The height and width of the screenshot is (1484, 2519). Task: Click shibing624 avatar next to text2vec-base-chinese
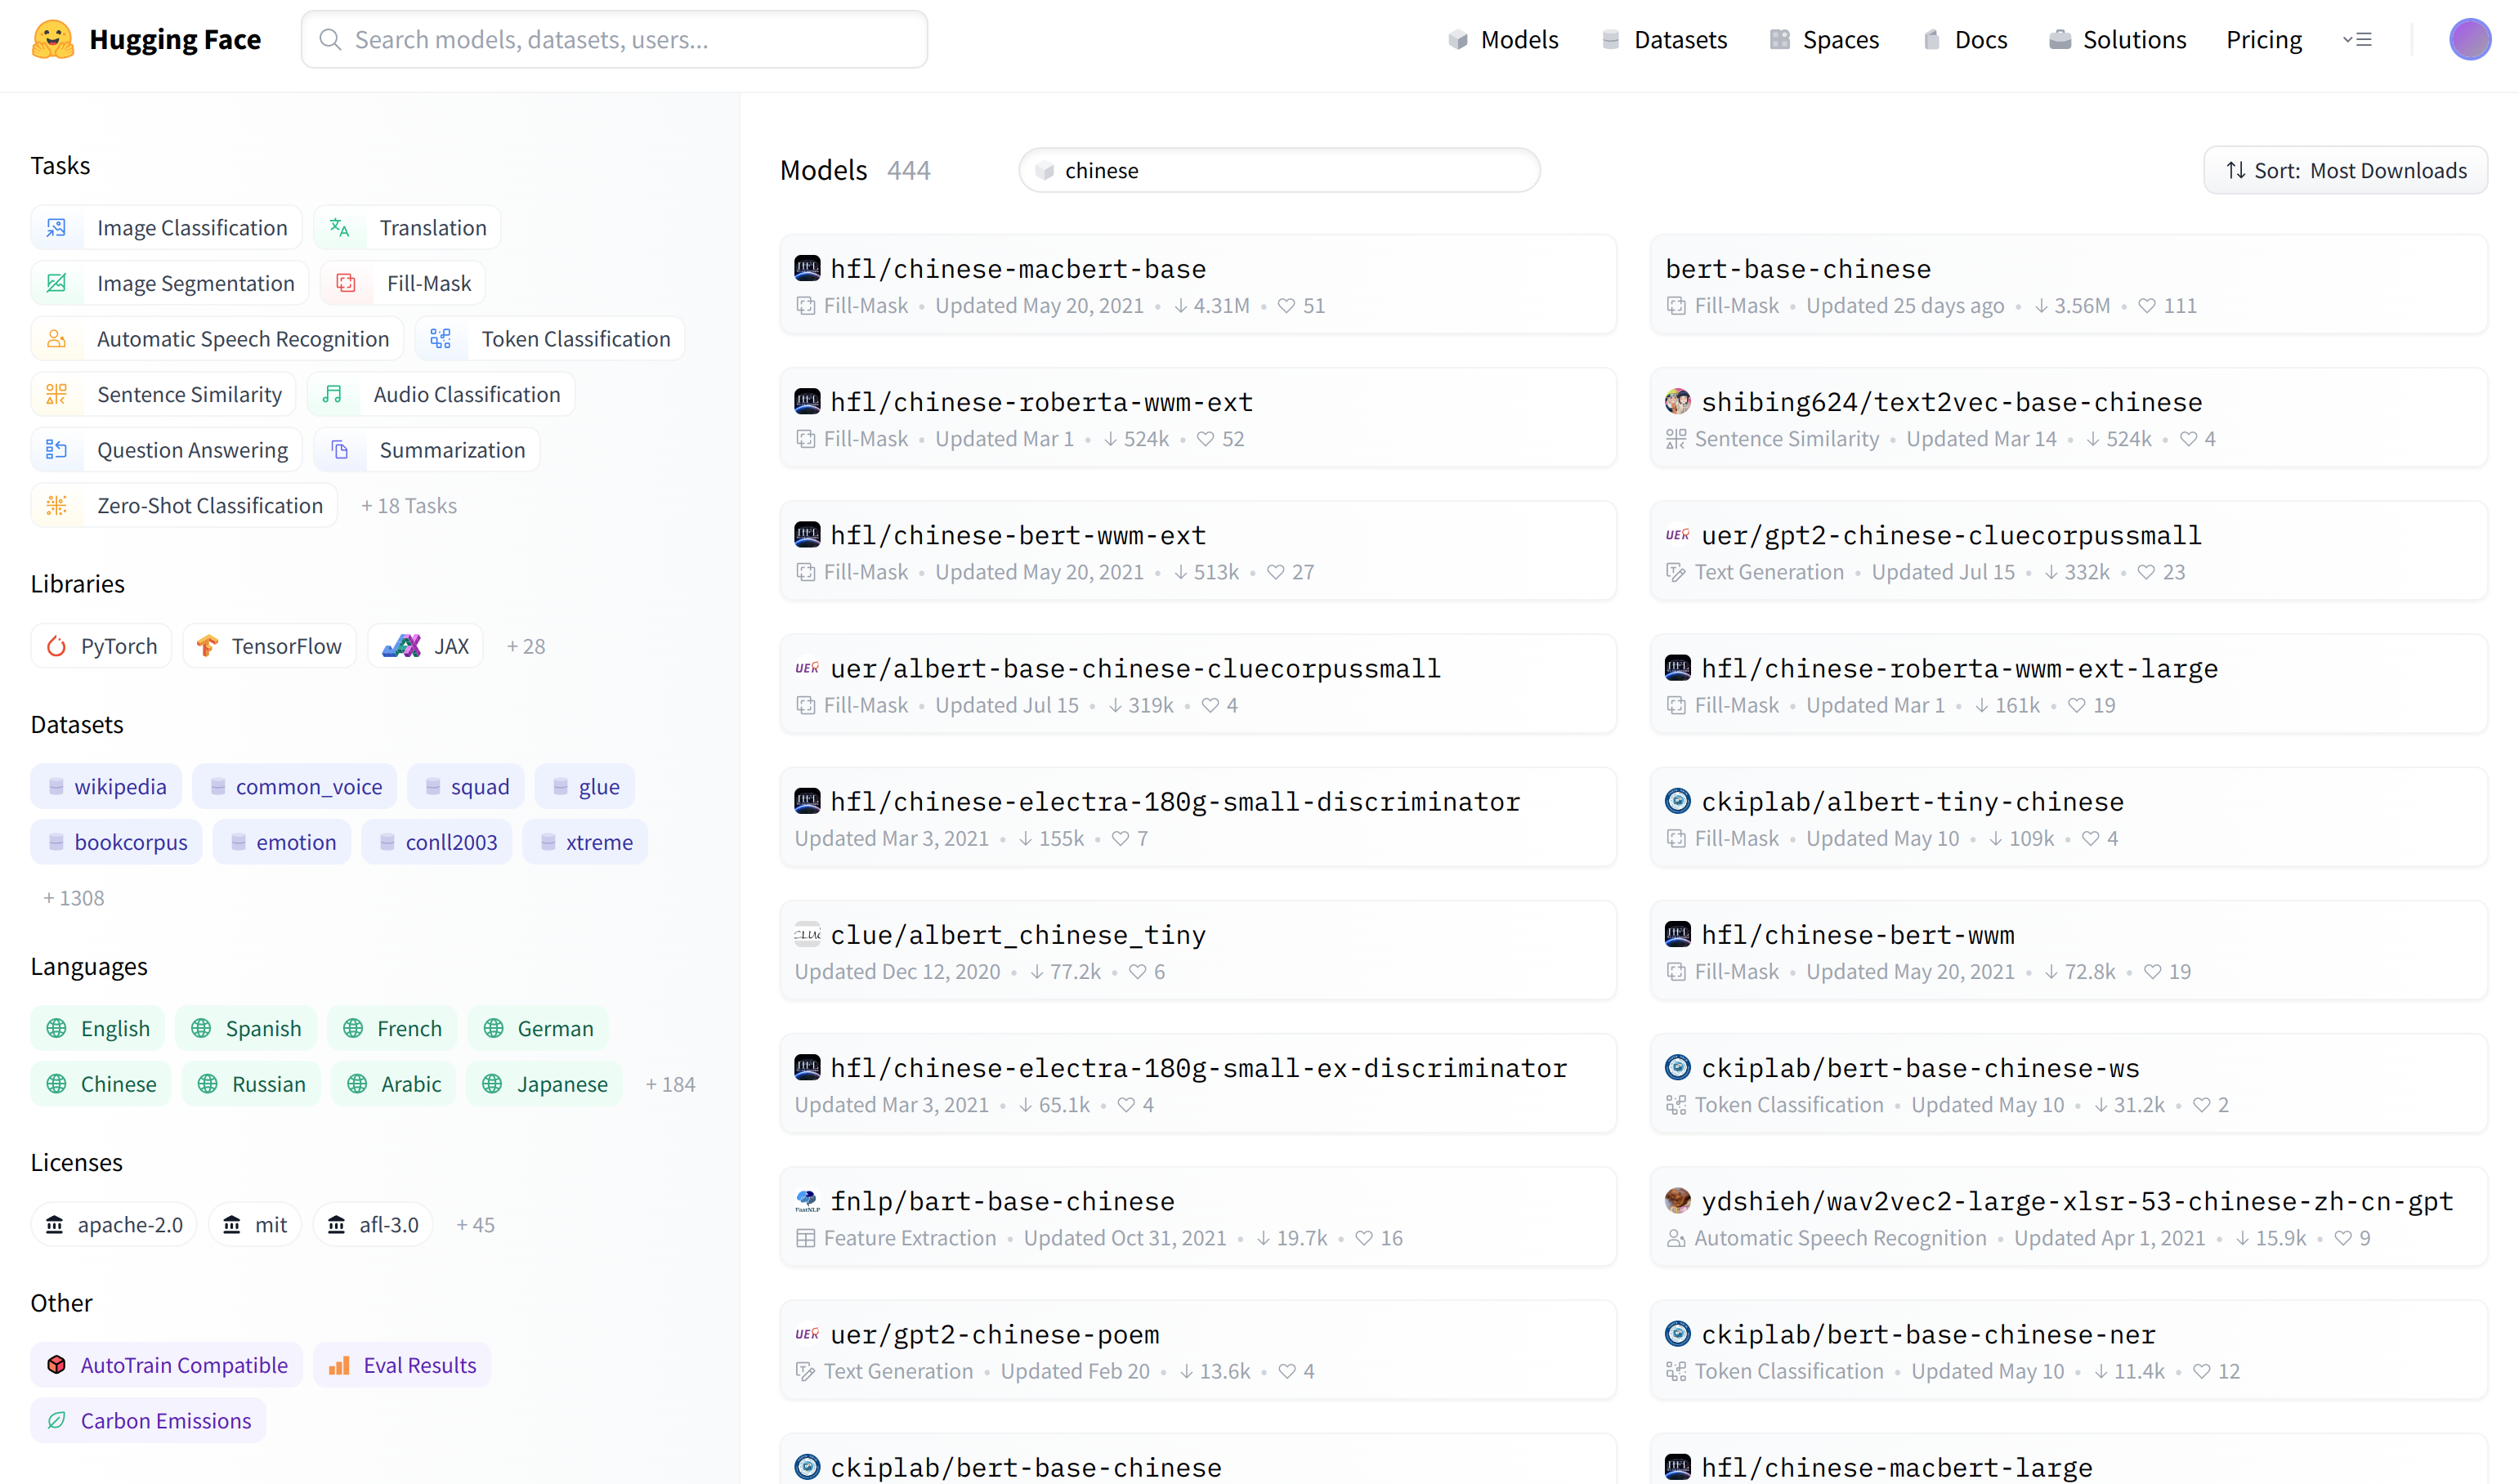point(1677,401)
